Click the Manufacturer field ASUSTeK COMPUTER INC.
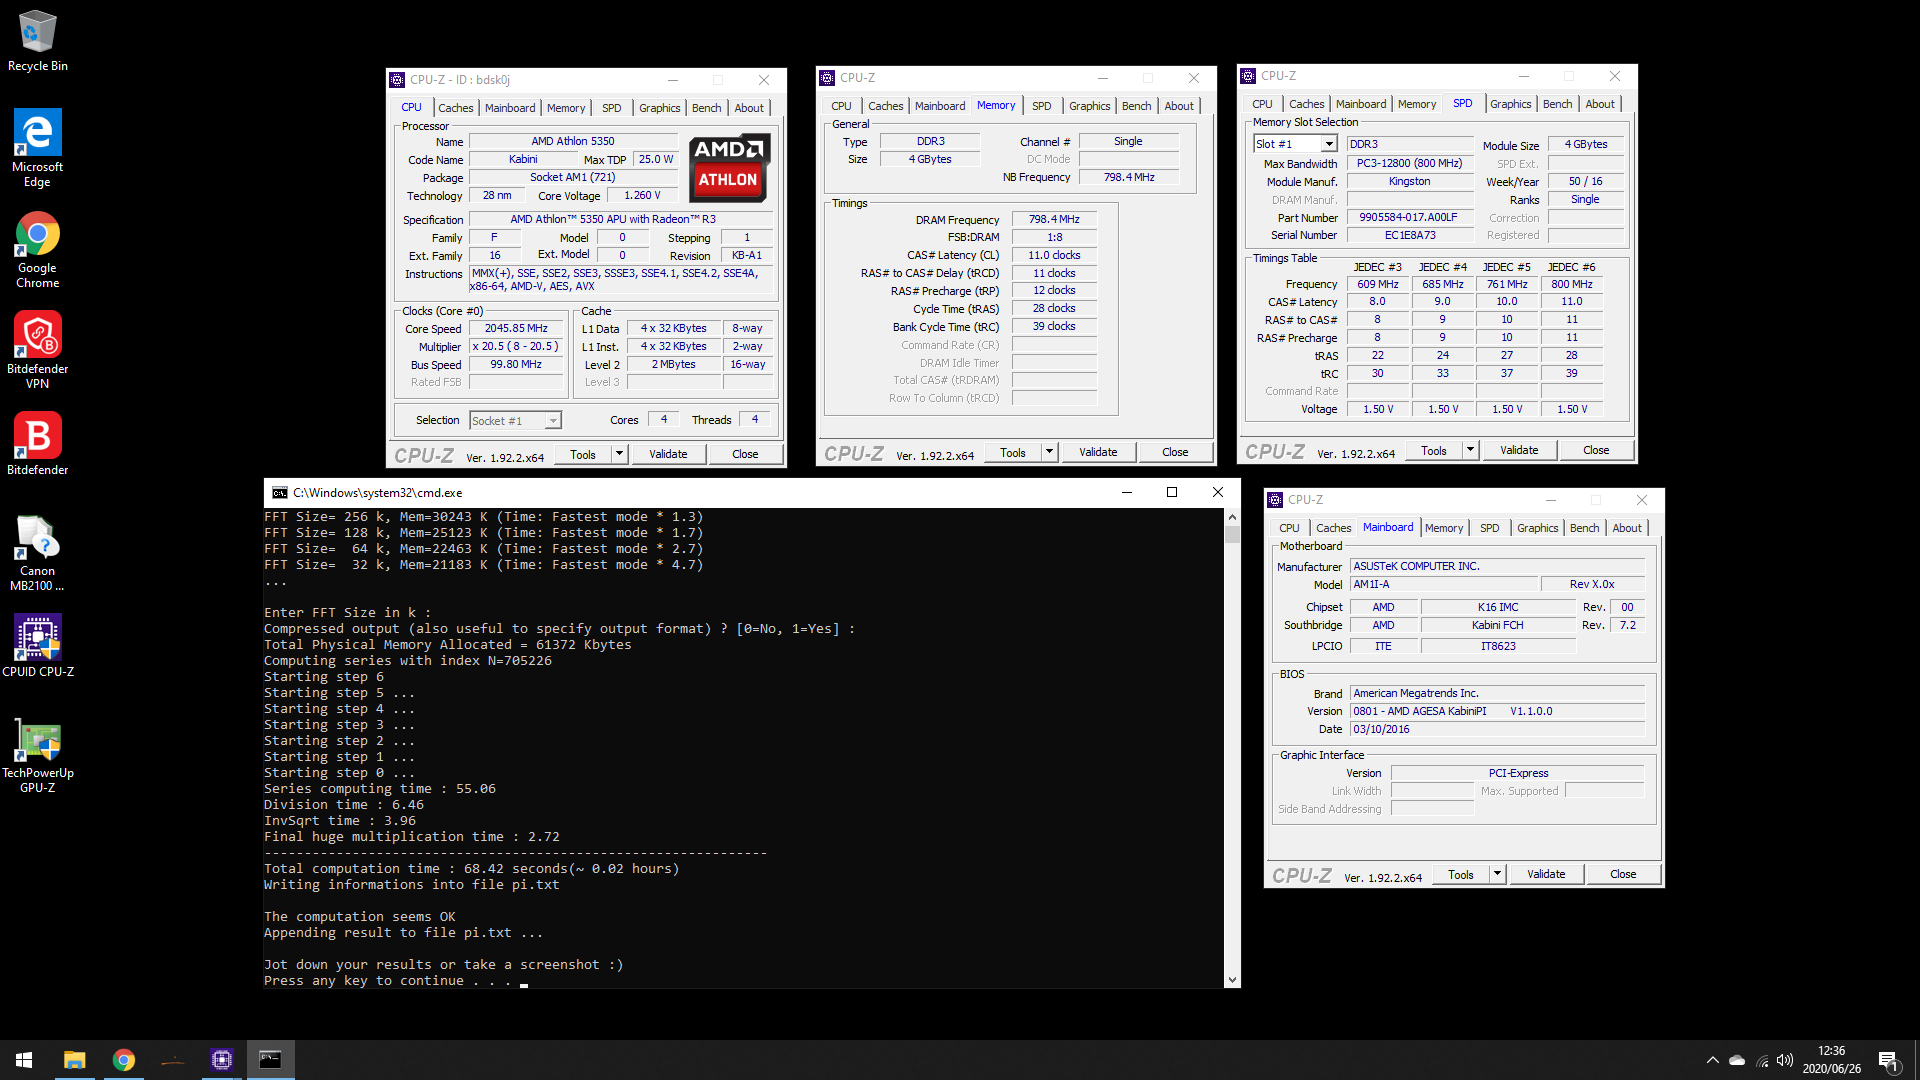The image size is (1920, 1080). [1497, 566]
